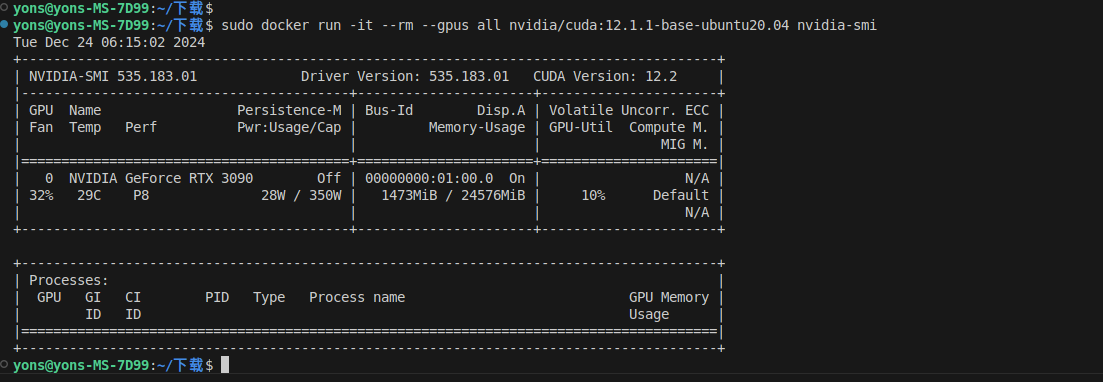Image resolution: width=1103 pixels, height=382 pixels.
Task: Click the blue dot beside the docker command
Action: point(5,25)
